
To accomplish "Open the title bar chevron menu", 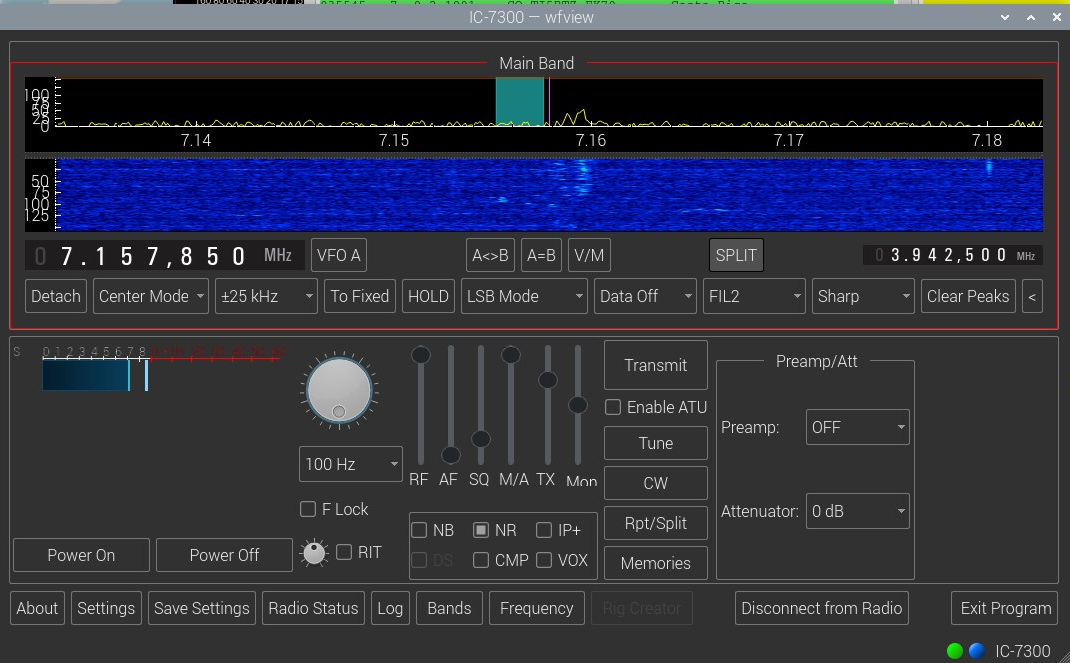I will coord(1004,17).
